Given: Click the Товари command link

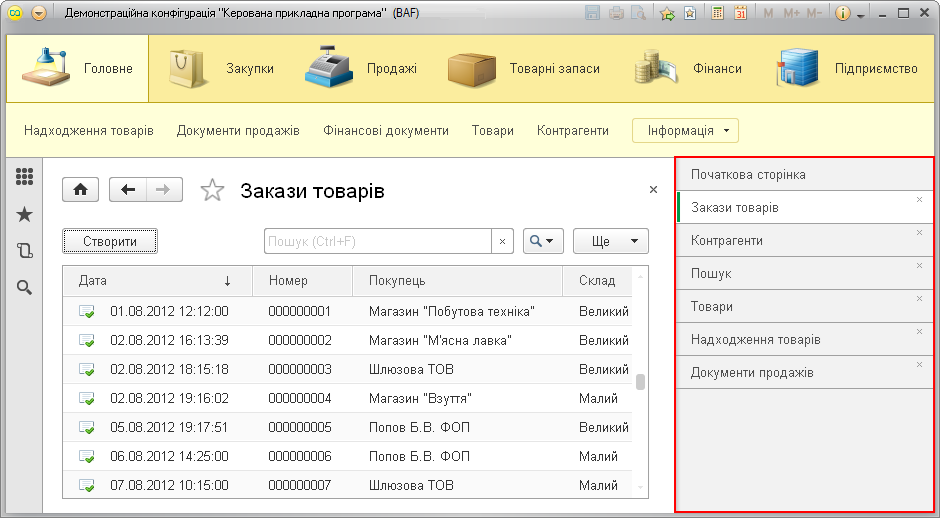Looking at the screenshot, I should (492, 131).
